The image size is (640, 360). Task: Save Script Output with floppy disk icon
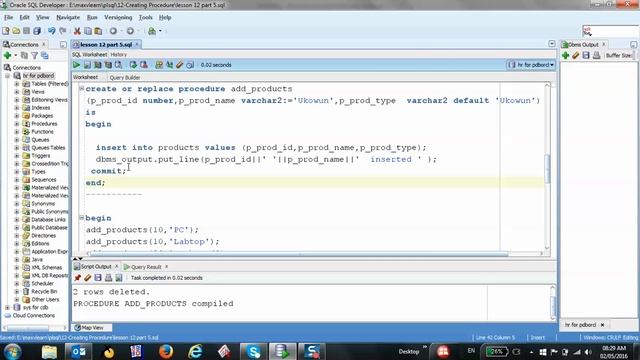click(98, 278)
